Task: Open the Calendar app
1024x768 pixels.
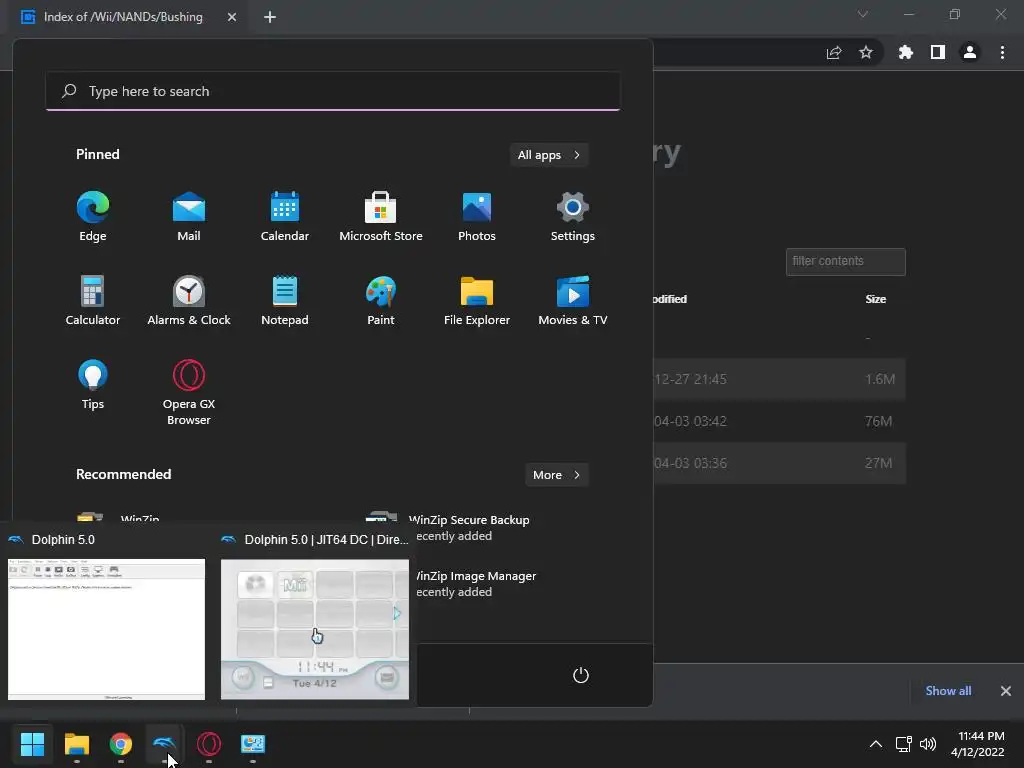Action: click(285, 217)
